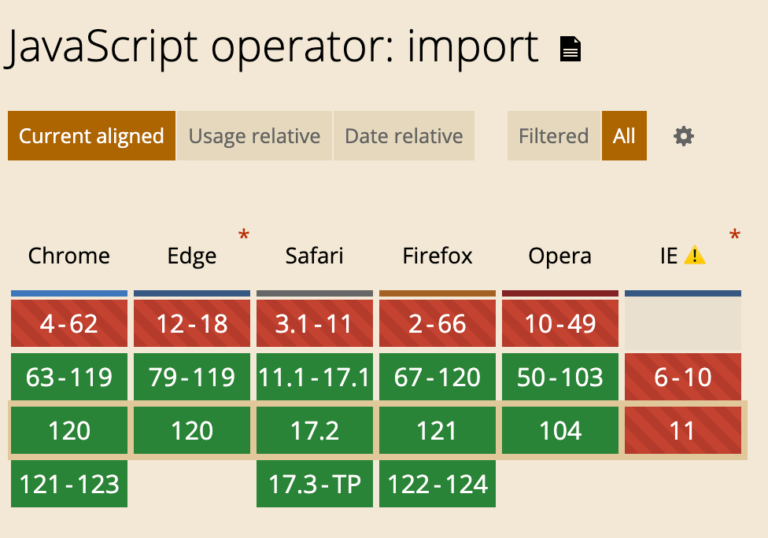
Task: Click the document icon beside the title
Action: [x=570, y=49]
